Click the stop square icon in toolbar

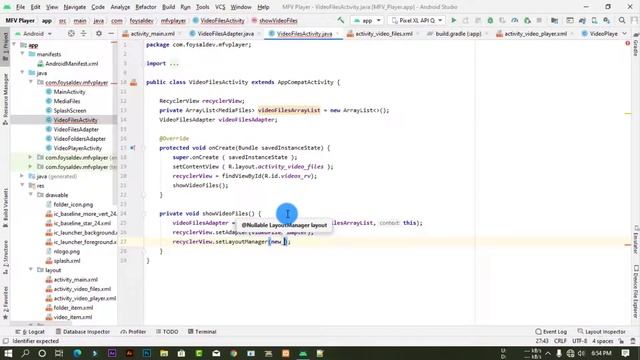[539, 20]
